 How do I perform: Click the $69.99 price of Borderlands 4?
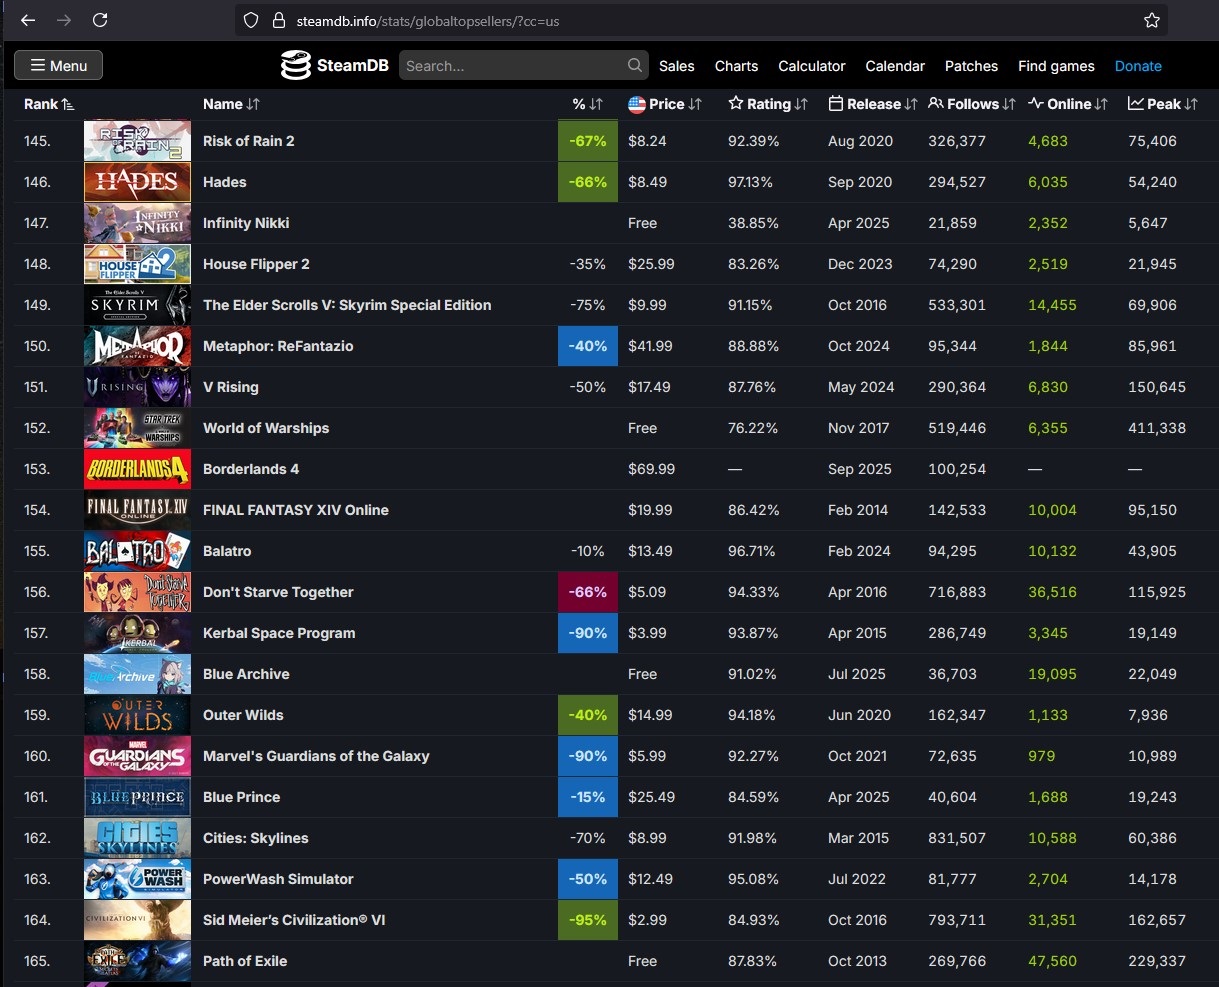tap(651, 469)
